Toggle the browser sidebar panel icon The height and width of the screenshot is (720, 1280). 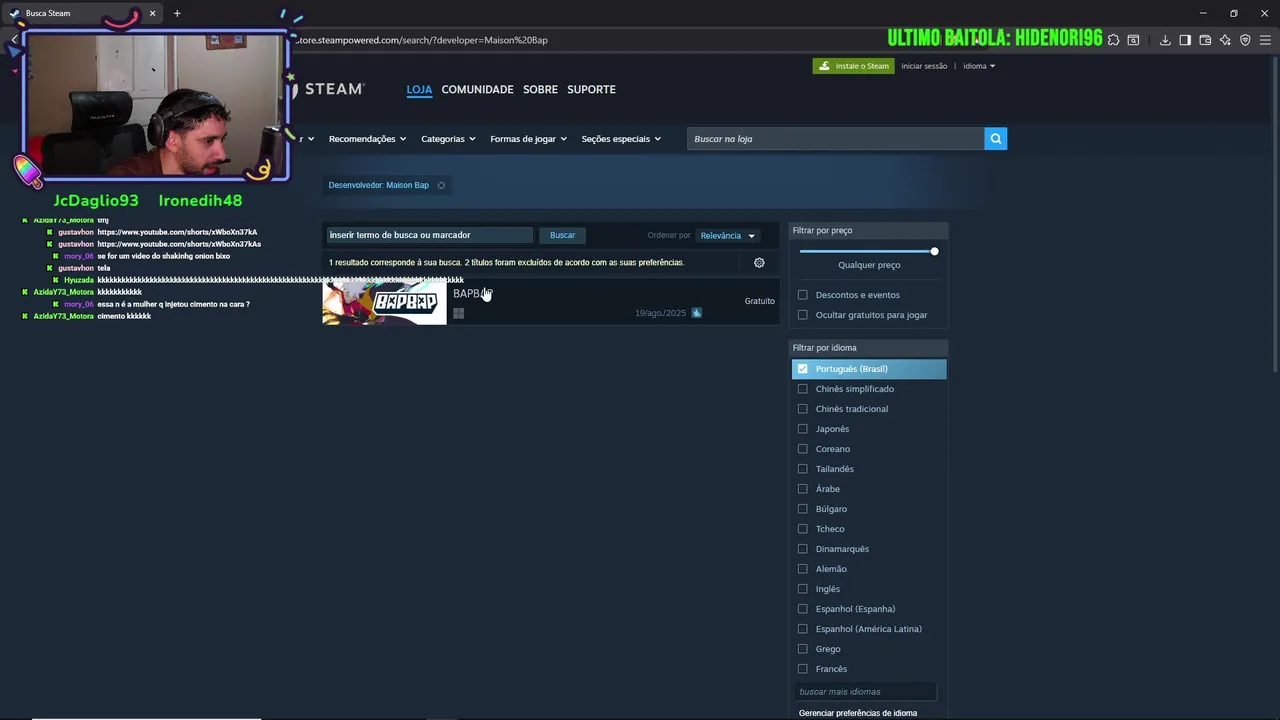1185,40
